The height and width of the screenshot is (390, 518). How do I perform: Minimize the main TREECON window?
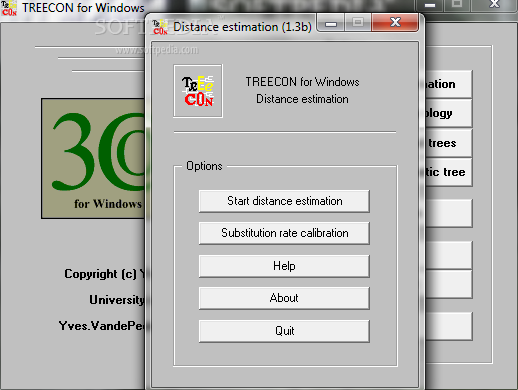tap(430, 5)
